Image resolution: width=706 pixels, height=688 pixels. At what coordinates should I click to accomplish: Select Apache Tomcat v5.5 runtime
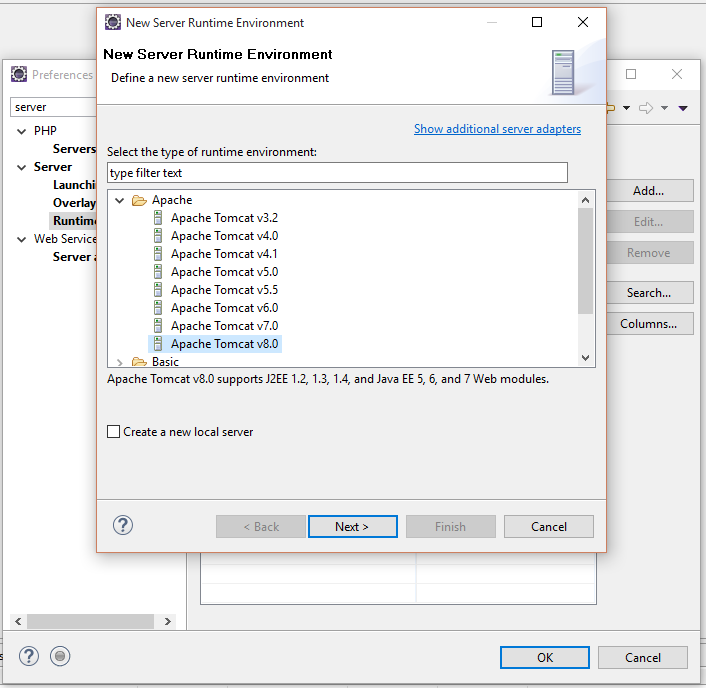click(x=224, y=290)
